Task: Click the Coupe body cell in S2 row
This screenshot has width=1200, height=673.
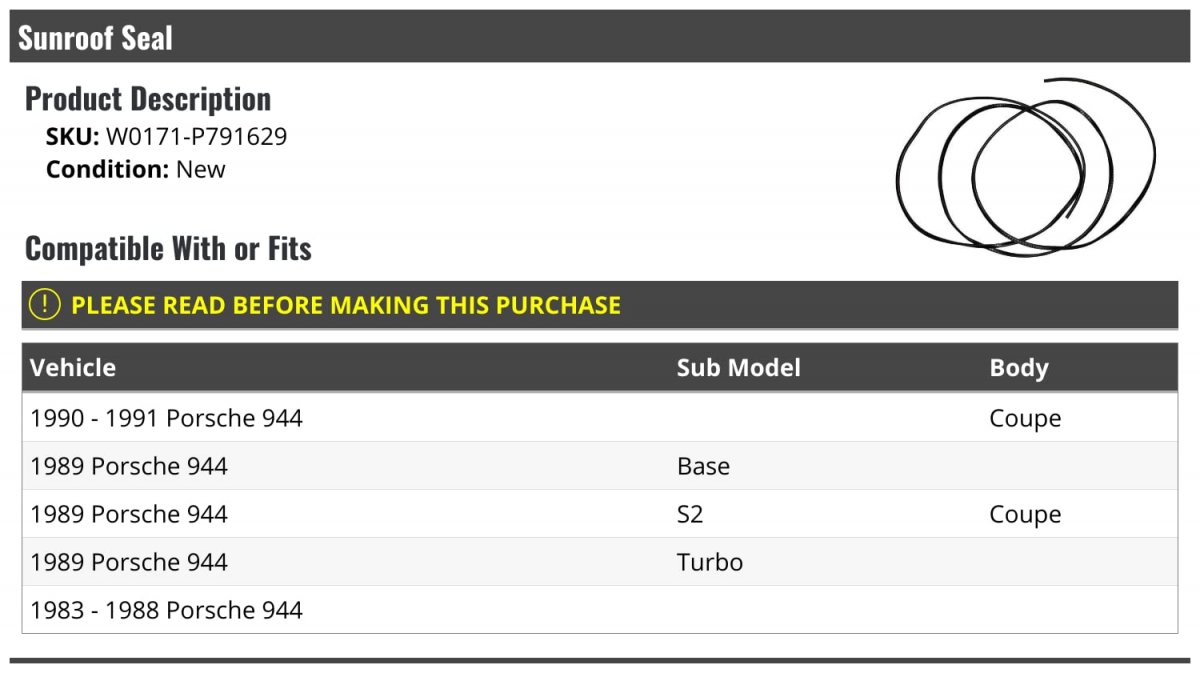Action: click(x=1025, y=515)
